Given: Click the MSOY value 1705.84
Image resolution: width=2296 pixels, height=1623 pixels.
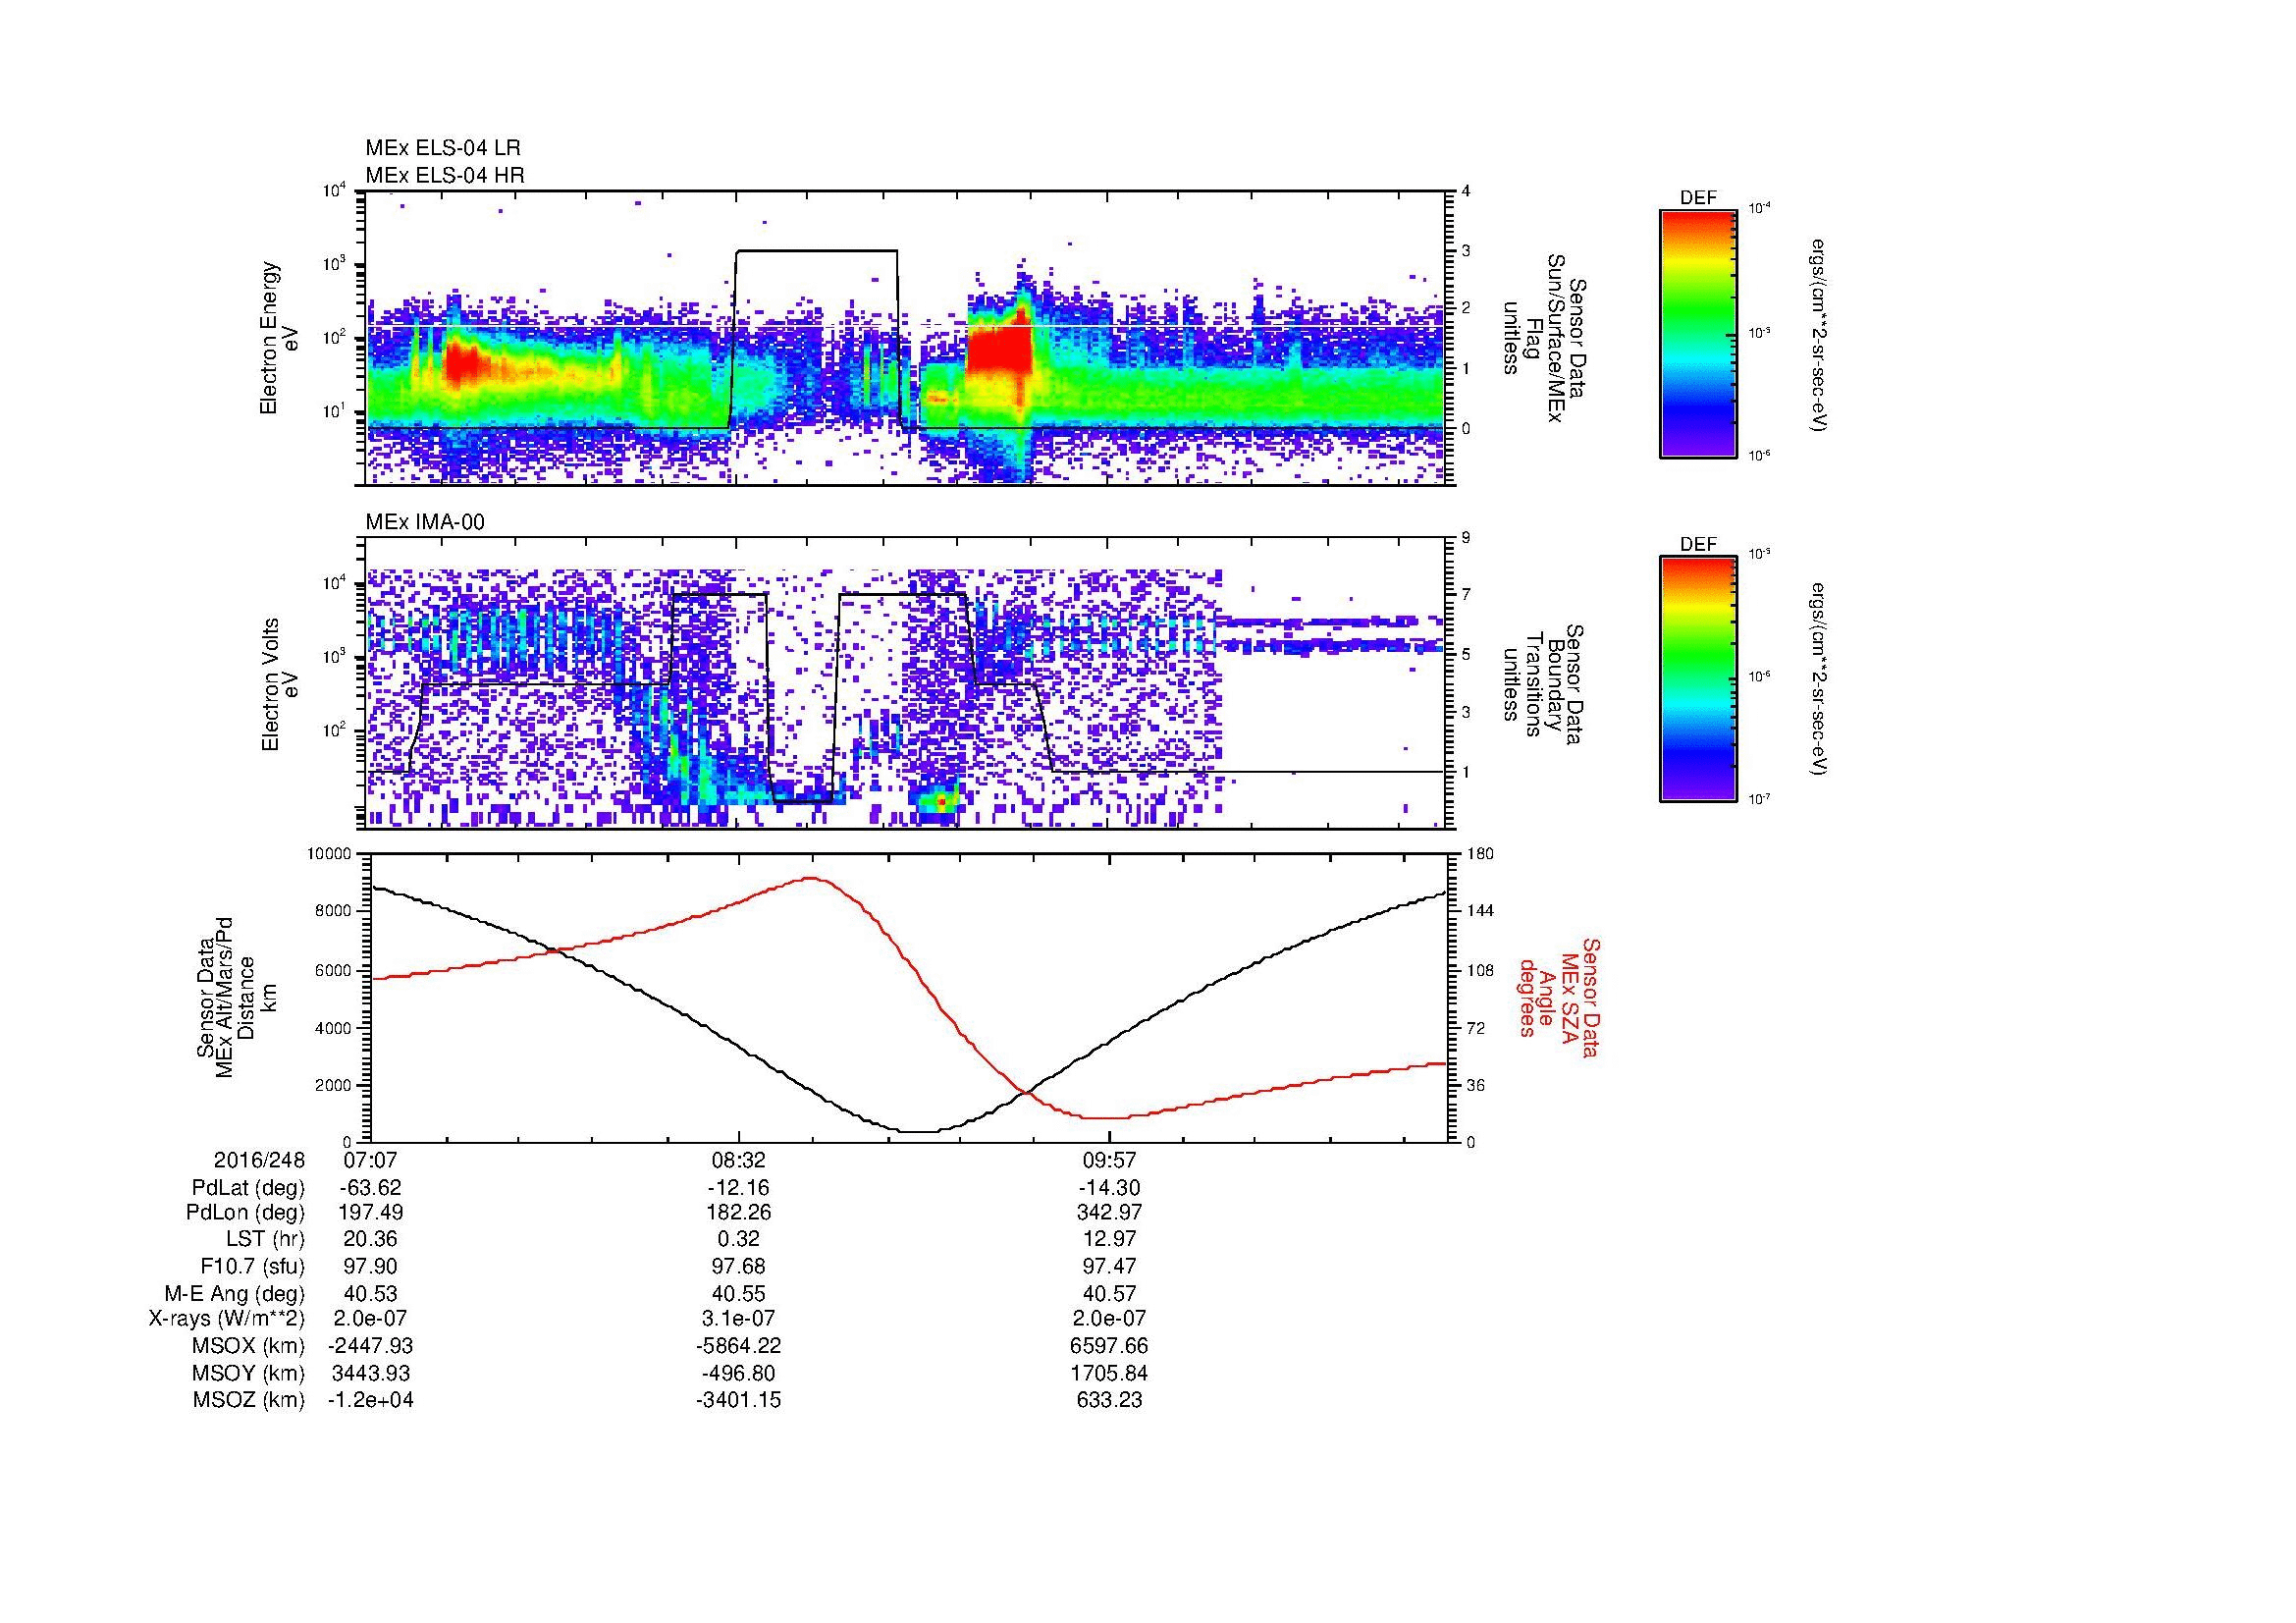Looking at the screenshot, I should point(1110,1373).
